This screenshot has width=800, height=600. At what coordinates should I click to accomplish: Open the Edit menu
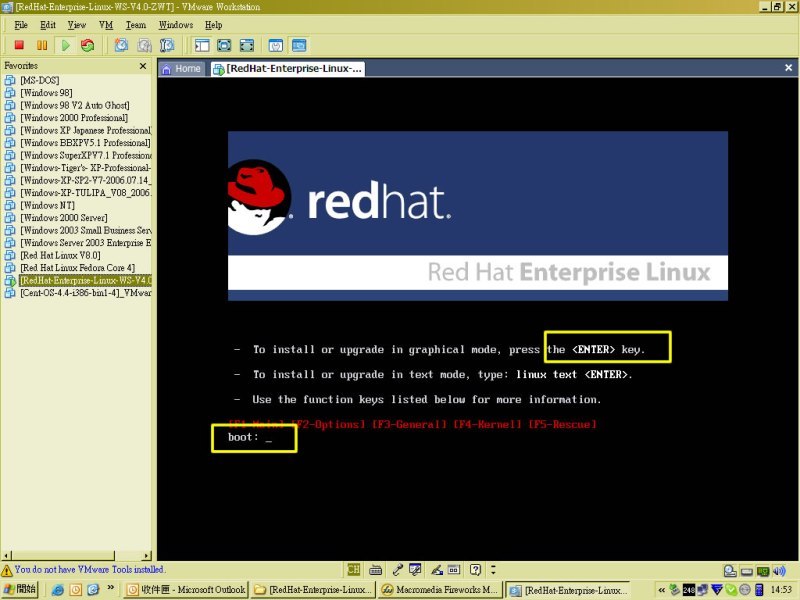click(48, 25)
